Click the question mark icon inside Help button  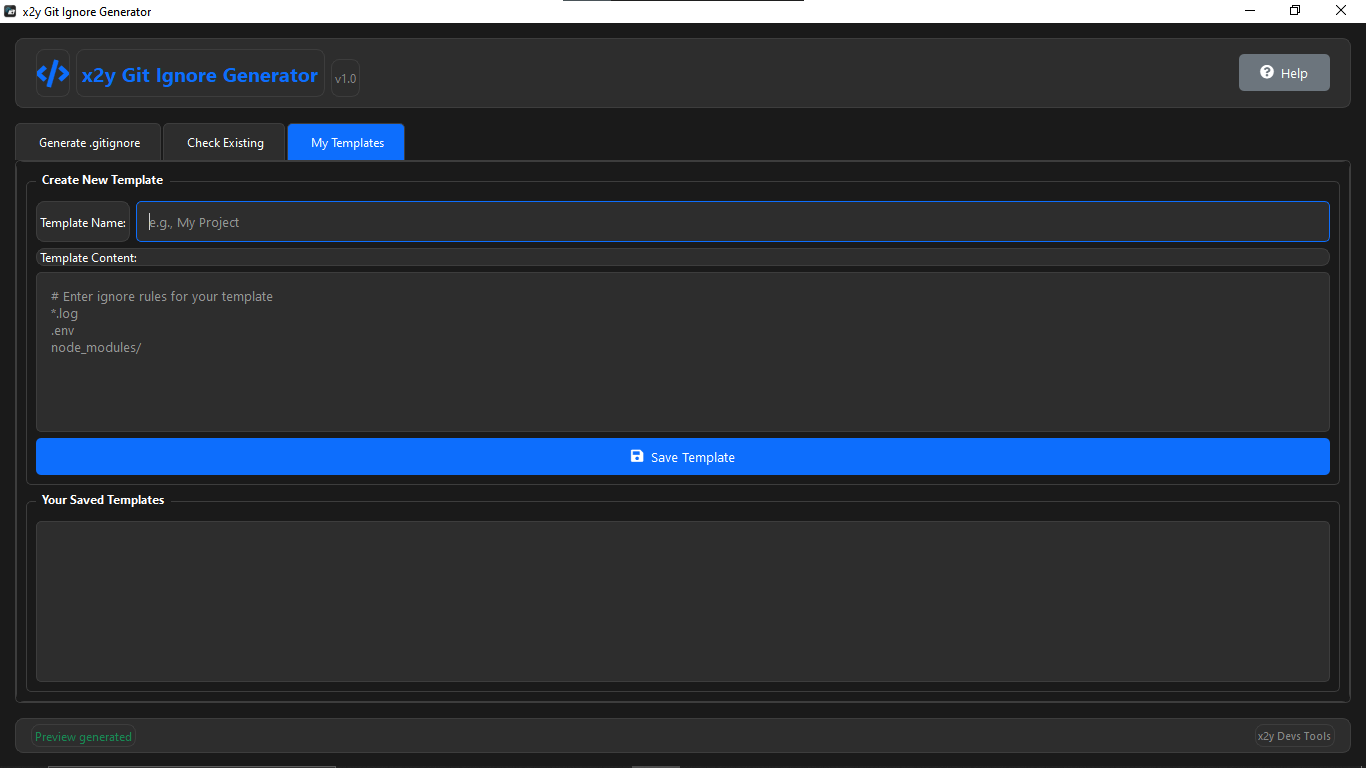(1268, 72)
